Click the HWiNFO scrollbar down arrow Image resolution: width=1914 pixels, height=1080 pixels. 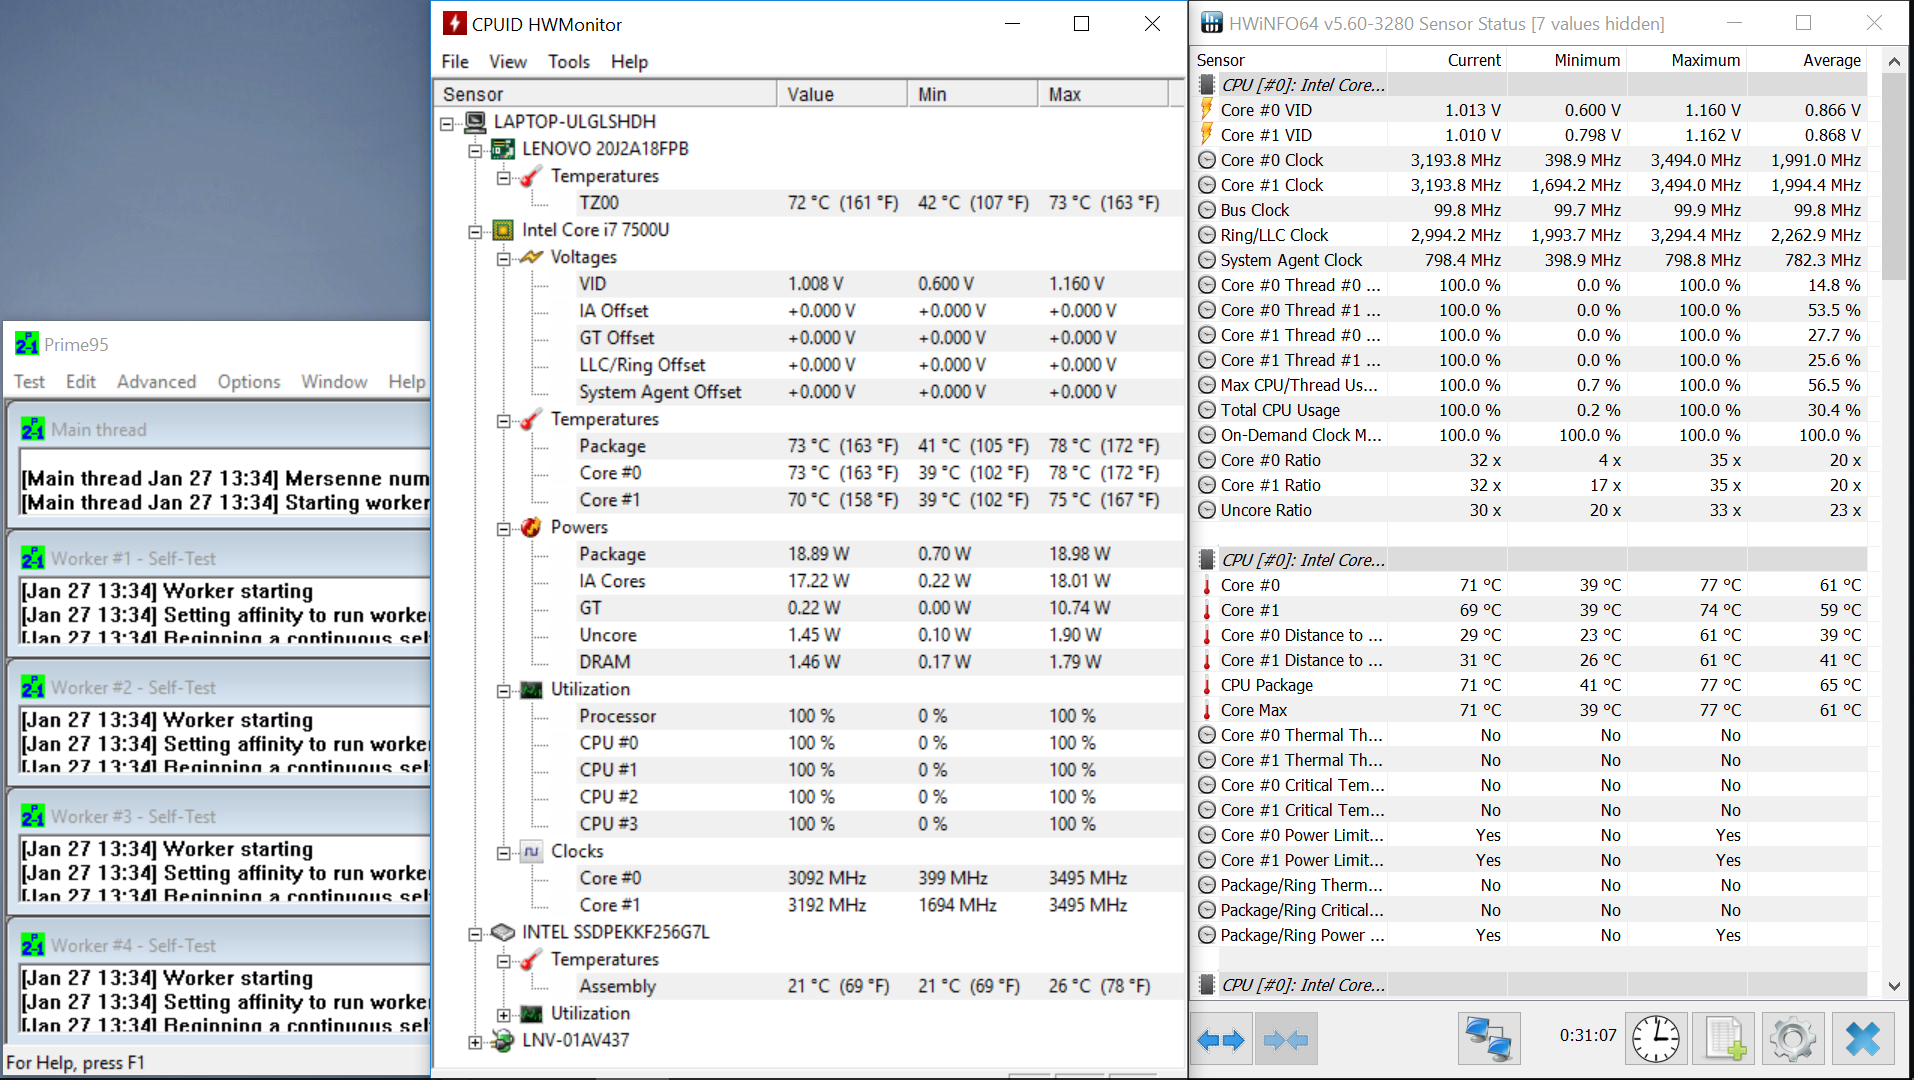pyautogui.click(x=1894, y=985)
